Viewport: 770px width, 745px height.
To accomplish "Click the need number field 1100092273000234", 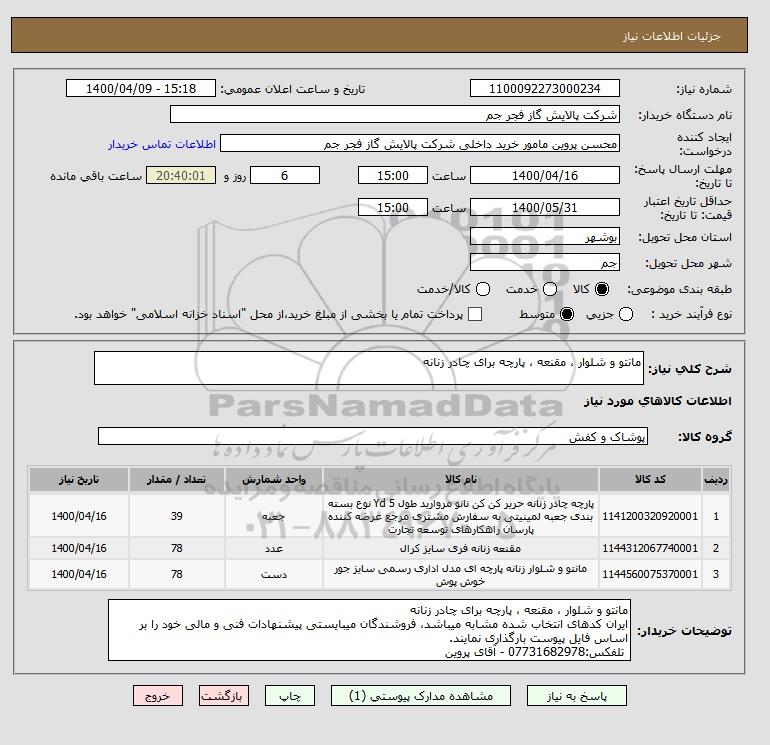I will click(545, 88).
